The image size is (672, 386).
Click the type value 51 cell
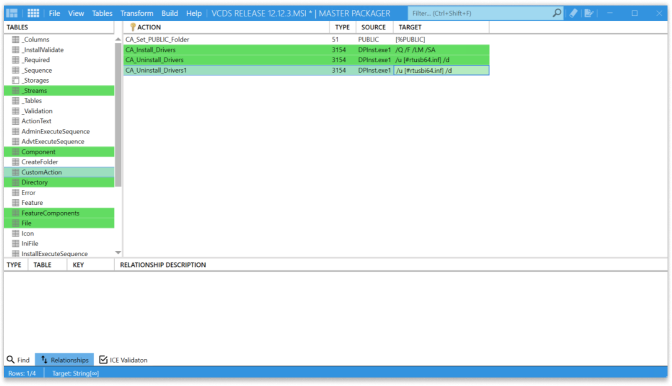tap(343, 39)
